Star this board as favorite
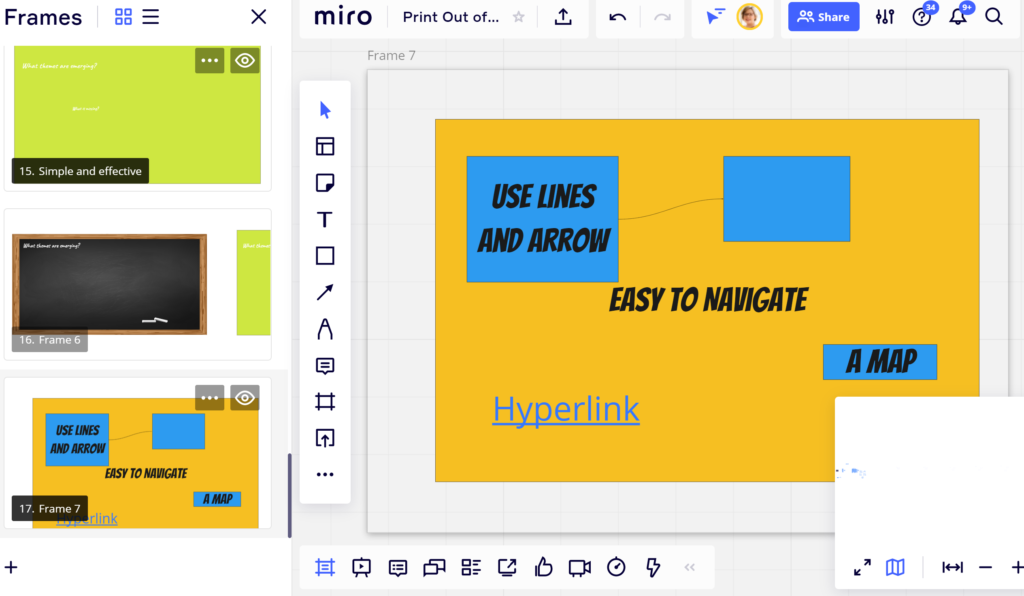The image size is (1024, 596). [519, 18]
